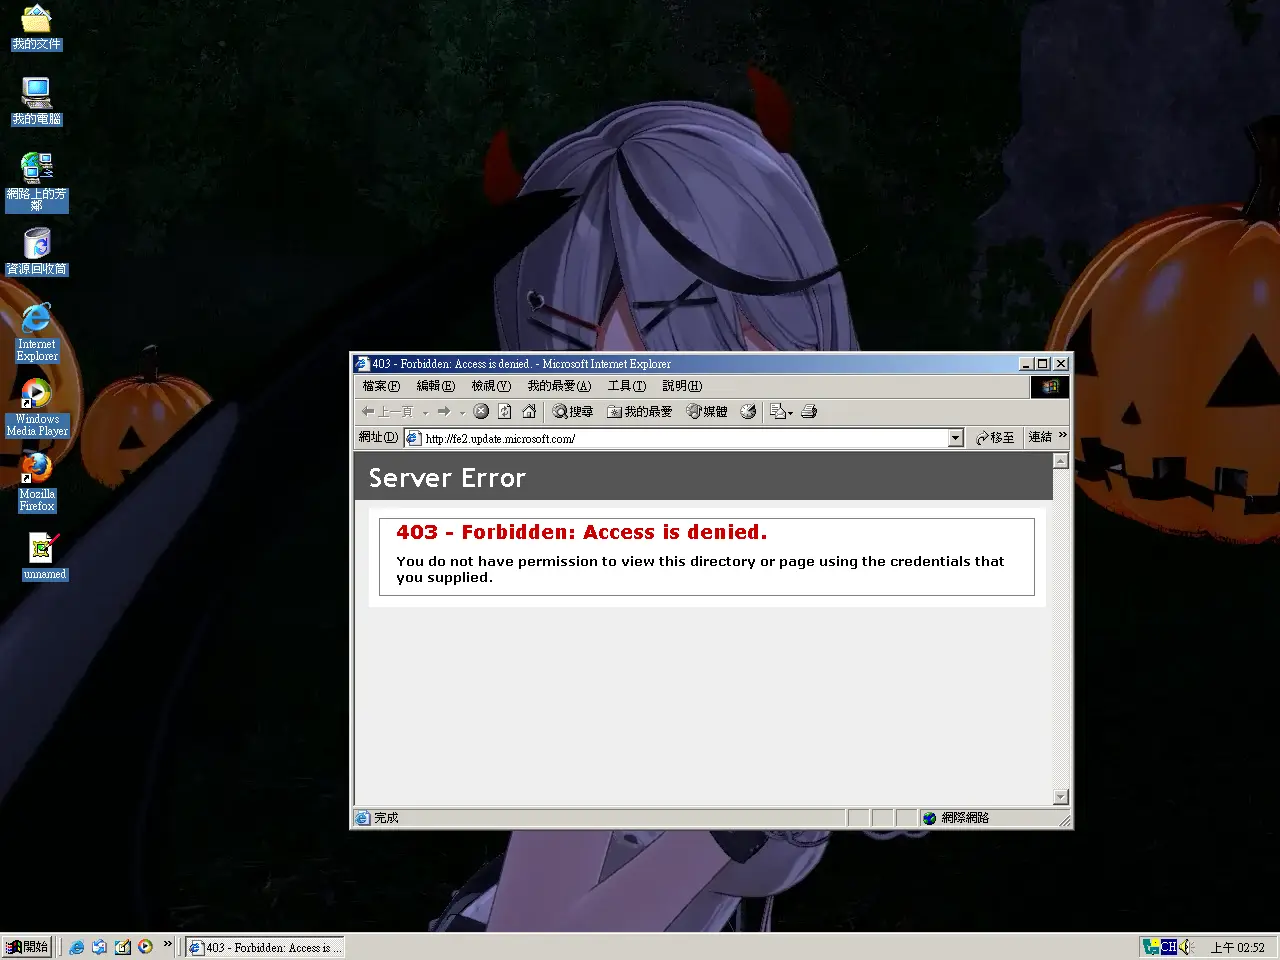Screen dimensions: 1280x960
Task: Click the Refresh icon in IE toolbar
Action: click(x=505, y=411)
